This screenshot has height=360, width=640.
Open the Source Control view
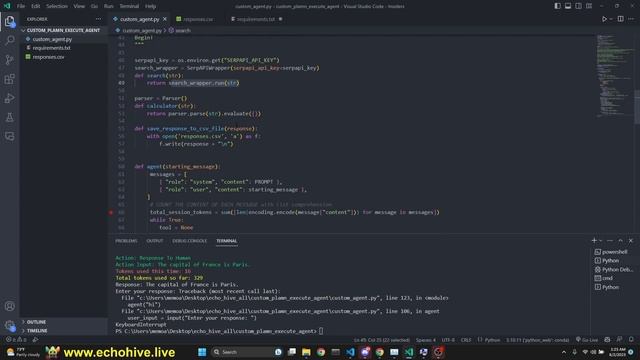coord(9,60)
